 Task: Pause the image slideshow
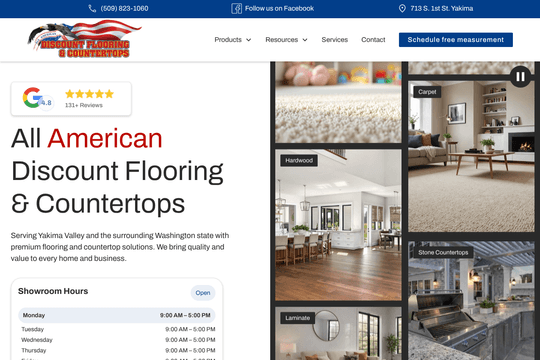(520, 76)
